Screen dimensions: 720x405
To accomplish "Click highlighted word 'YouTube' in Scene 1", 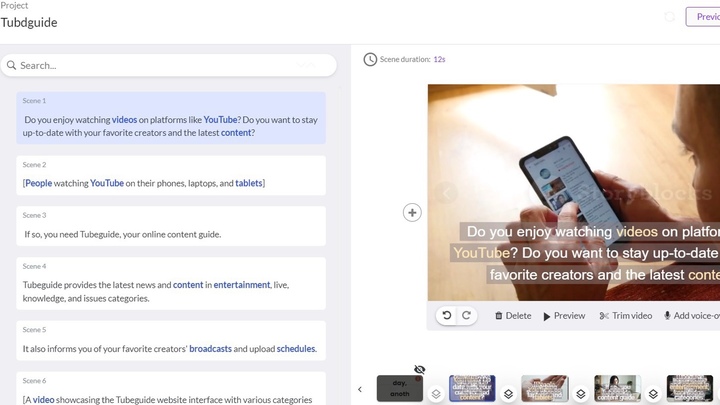I will (220, 120).
